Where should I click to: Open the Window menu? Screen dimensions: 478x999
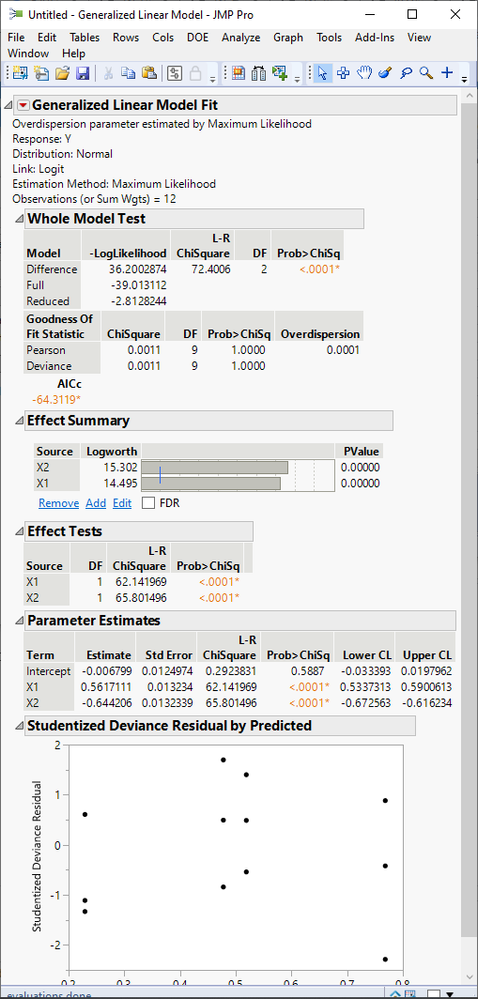click(29, 54)
